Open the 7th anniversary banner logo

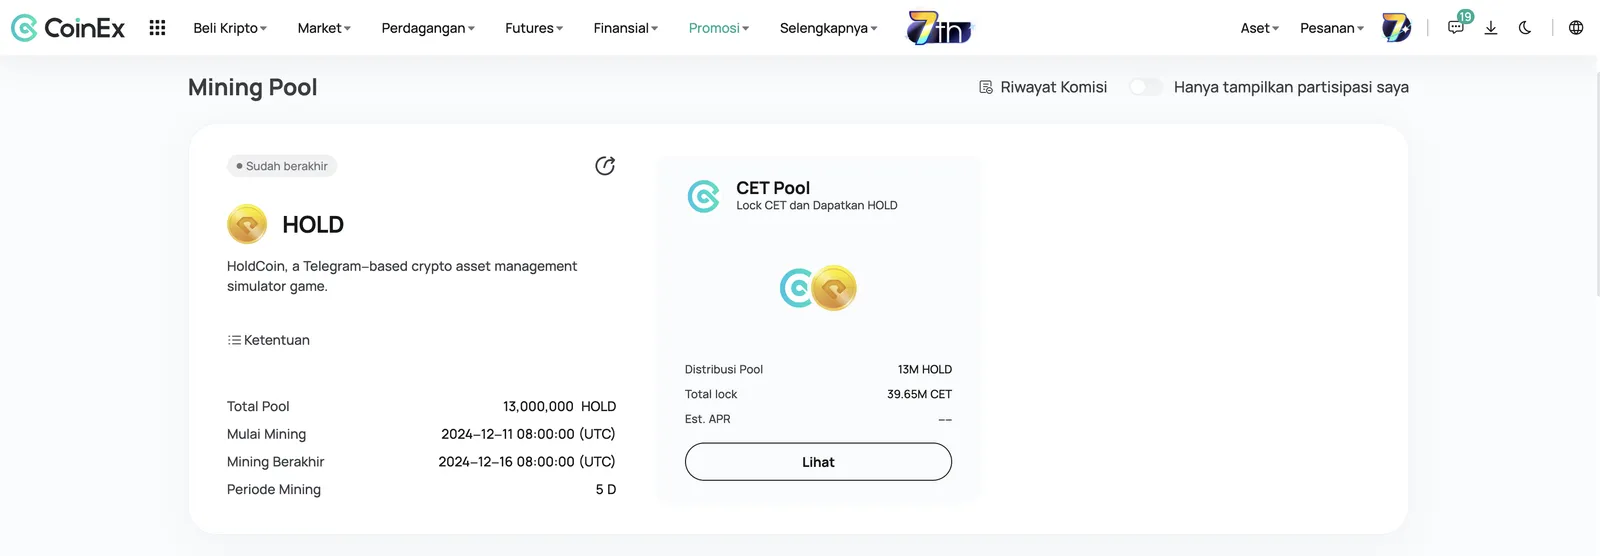tap(939, 28)
